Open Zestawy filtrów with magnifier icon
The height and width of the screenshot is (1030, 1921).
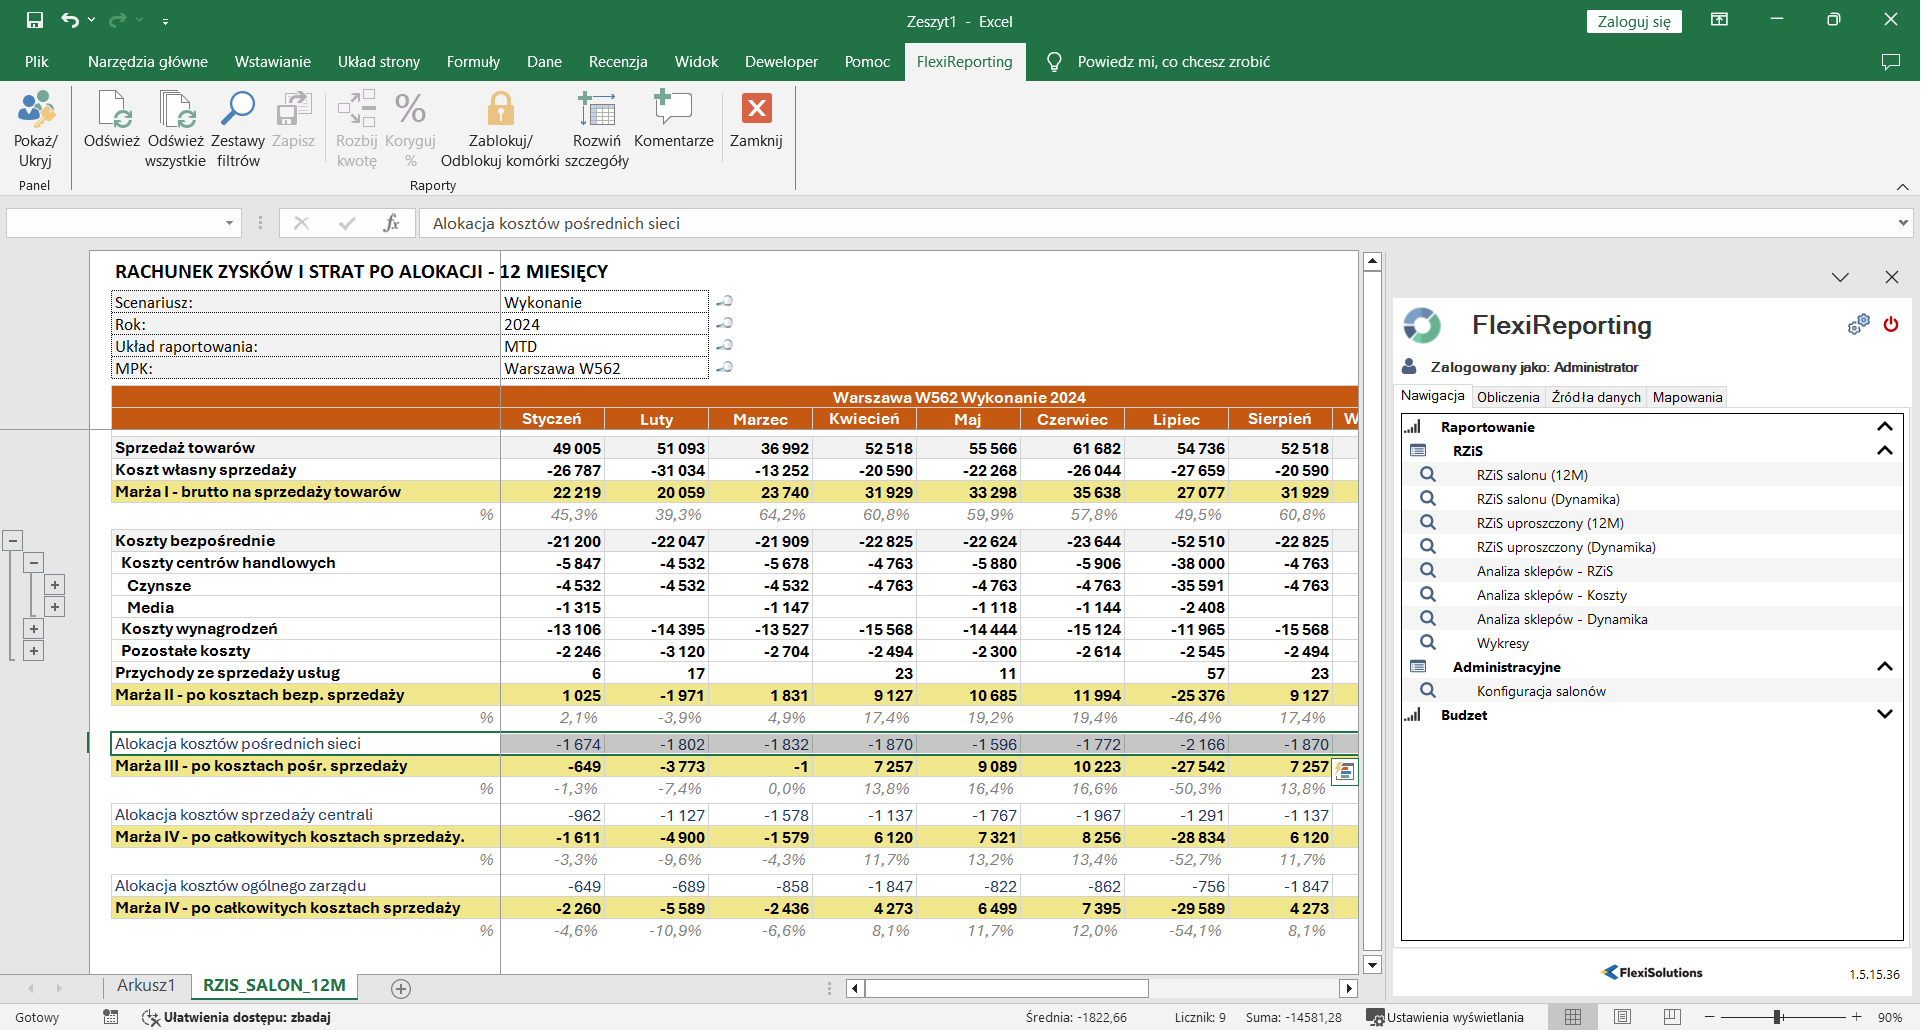238,110
